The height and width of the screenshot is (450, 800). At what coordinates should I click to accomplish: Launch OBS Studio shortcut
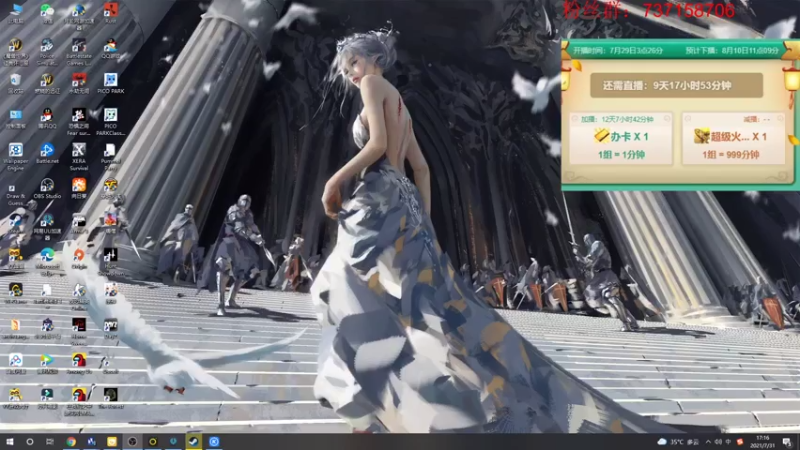click(x=47, y=188)
